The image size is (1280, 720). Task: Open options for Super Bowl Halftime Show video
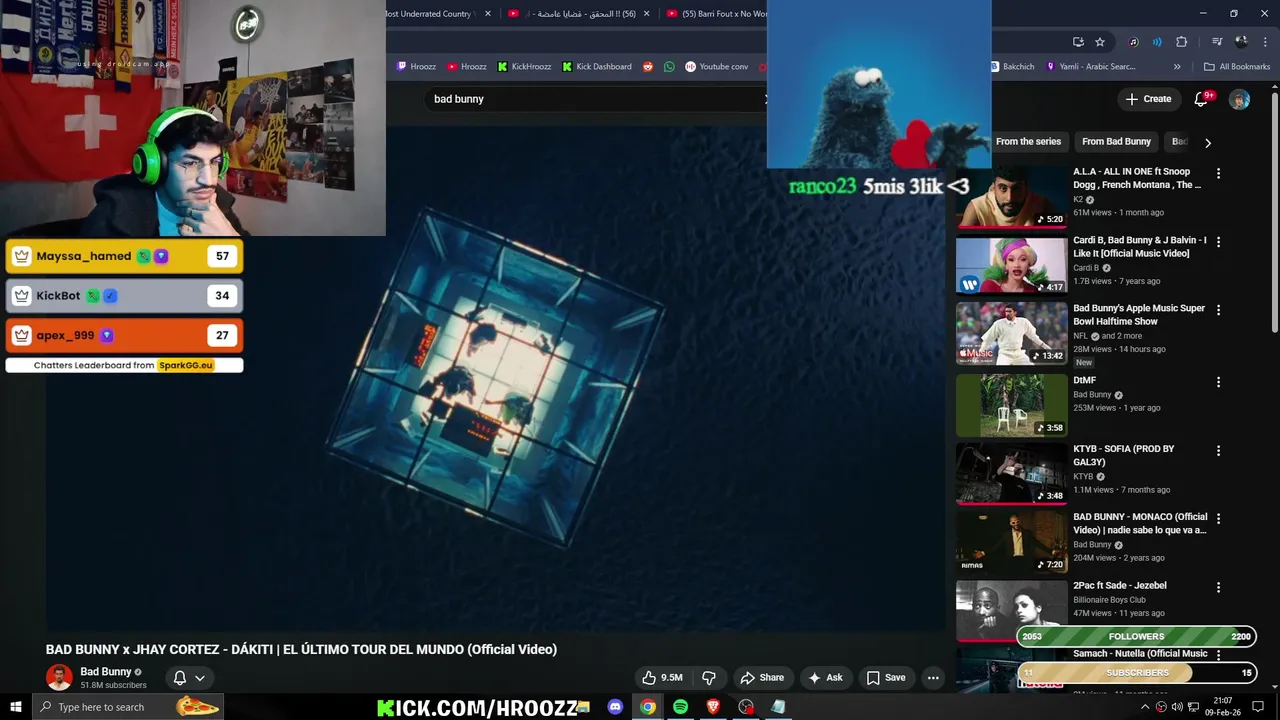click(1218, 310)
